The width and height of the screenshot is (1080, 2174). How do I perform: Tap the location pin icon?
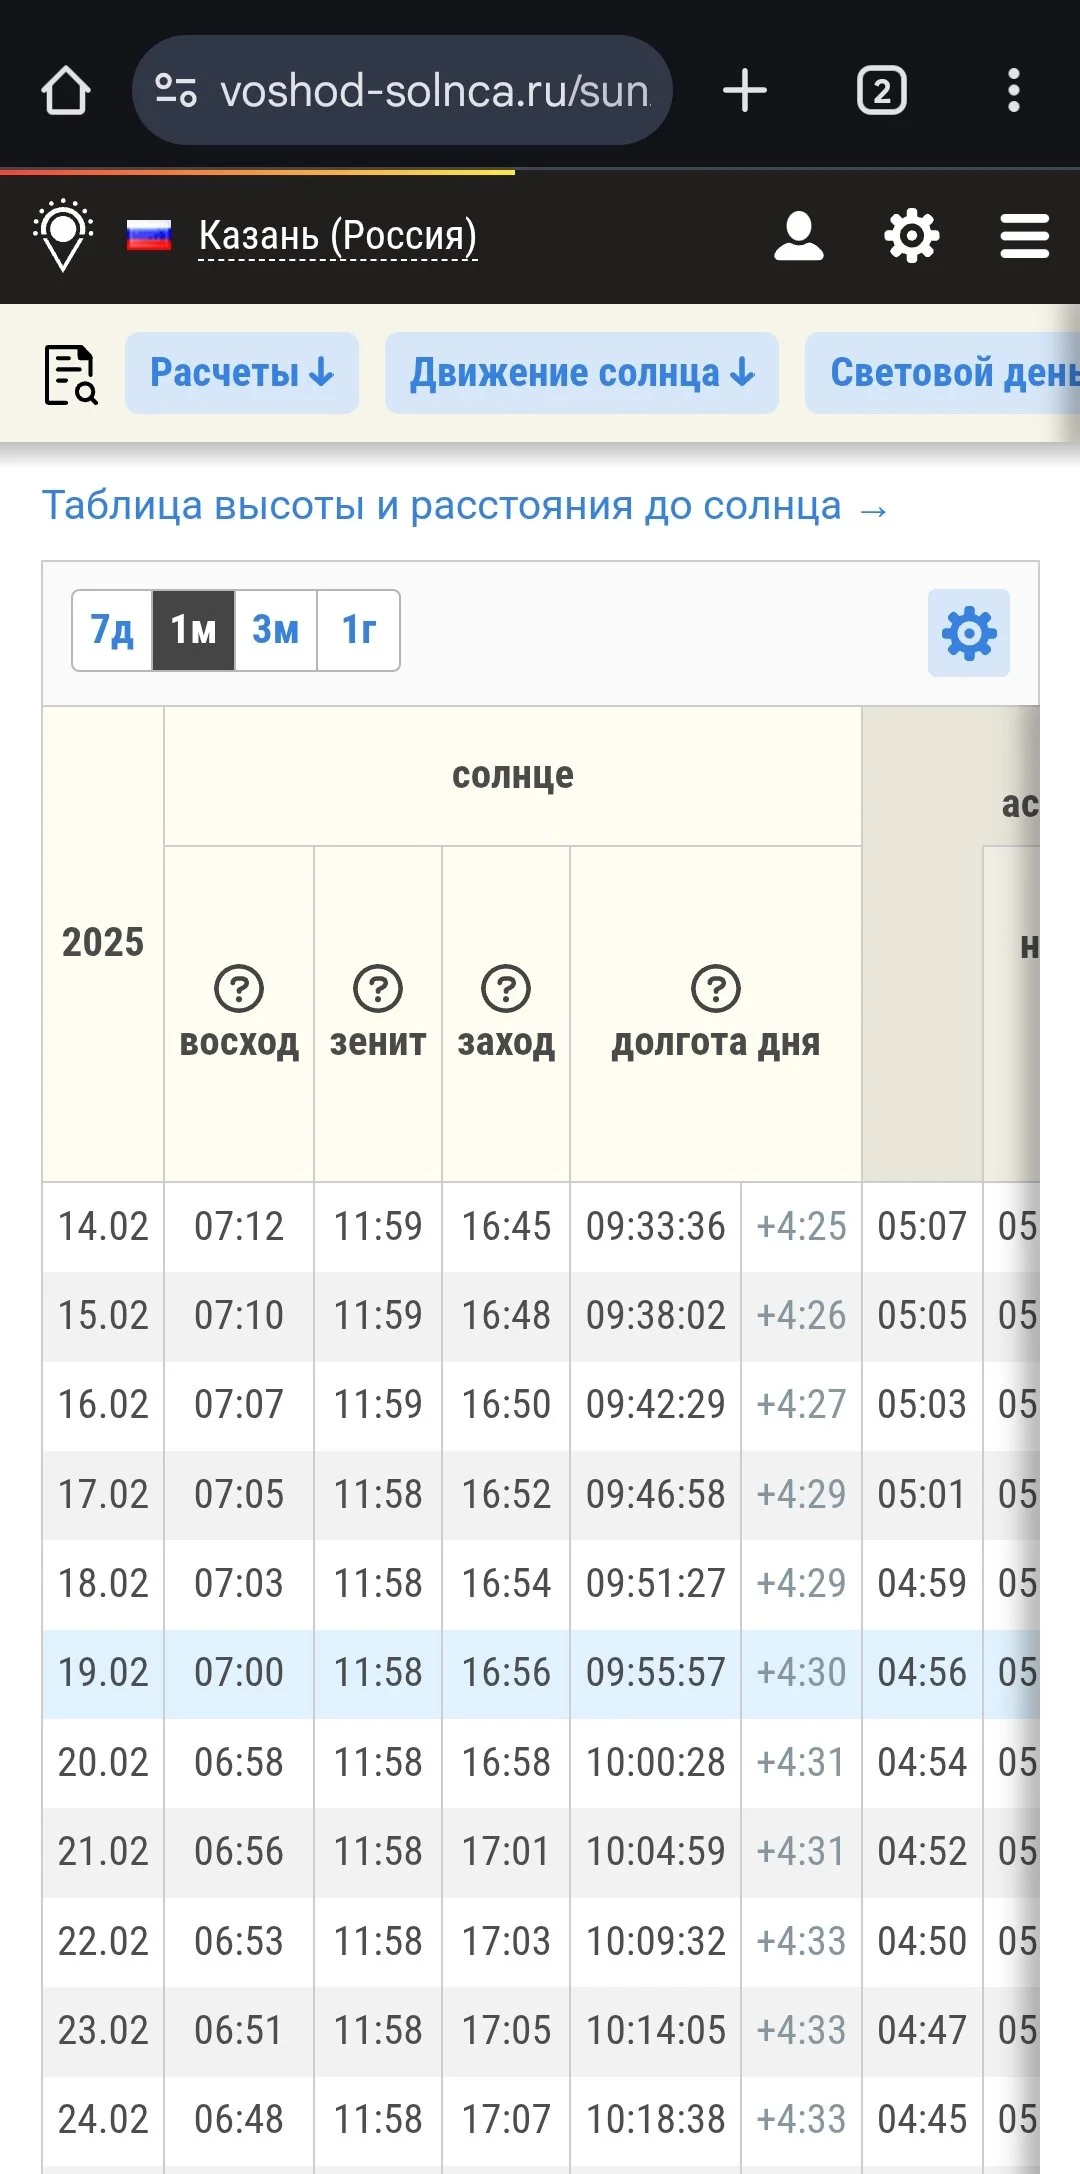pos(63,236)
